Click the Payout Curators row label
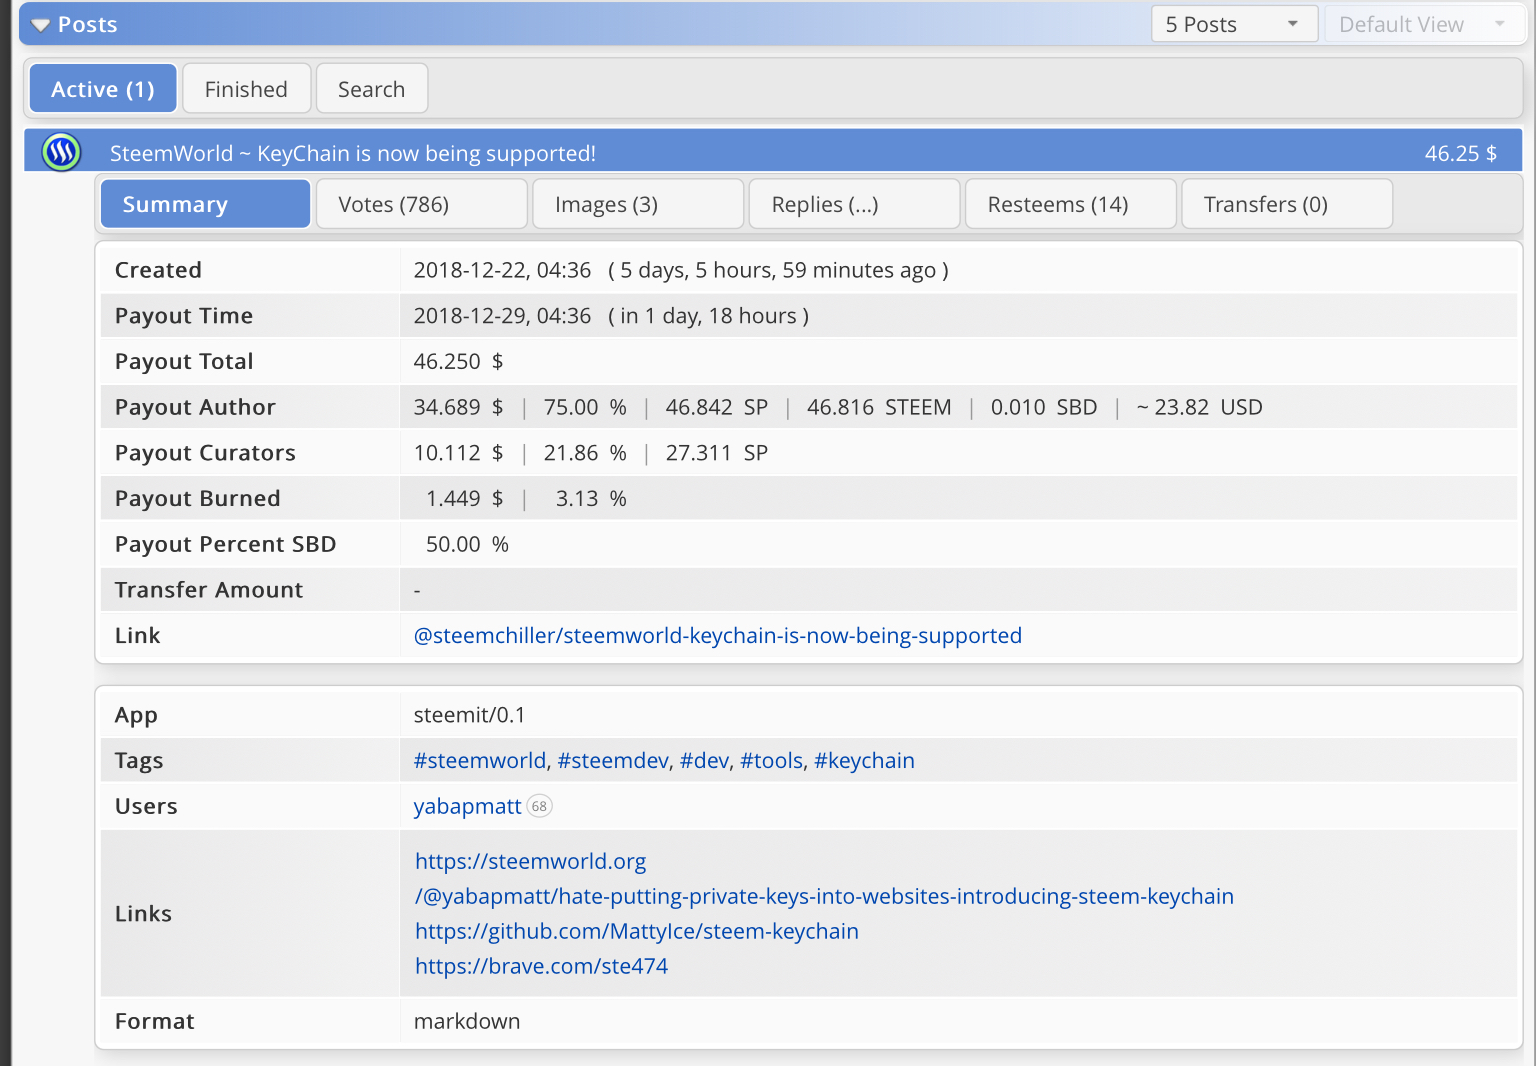 [x=205, y=453]
